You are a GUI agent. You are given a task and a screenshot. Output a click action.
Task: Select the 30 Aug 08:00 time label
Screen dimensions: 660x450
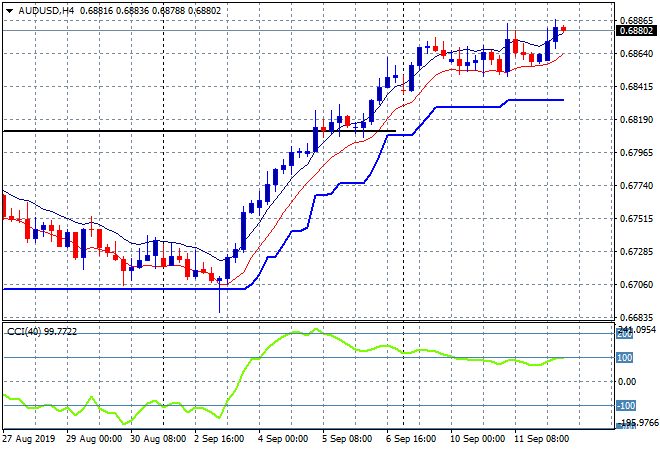pyautogui.click(x=158, y=439)
